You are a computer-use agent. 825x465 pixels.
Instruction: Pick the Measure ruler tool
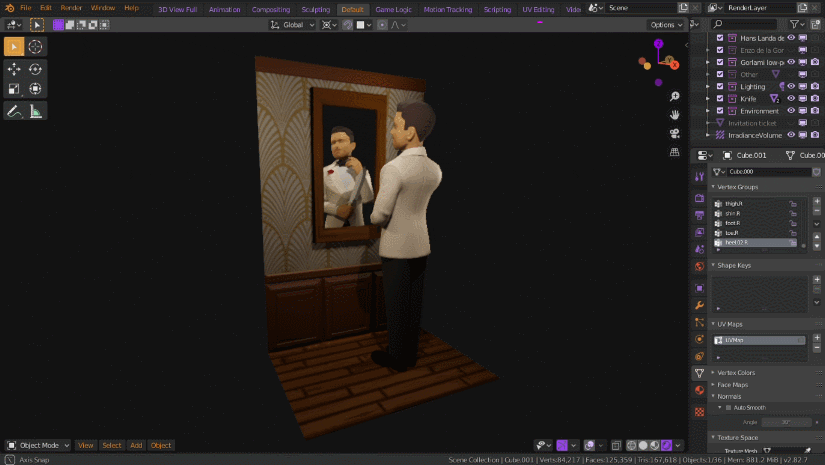[35, 111]
